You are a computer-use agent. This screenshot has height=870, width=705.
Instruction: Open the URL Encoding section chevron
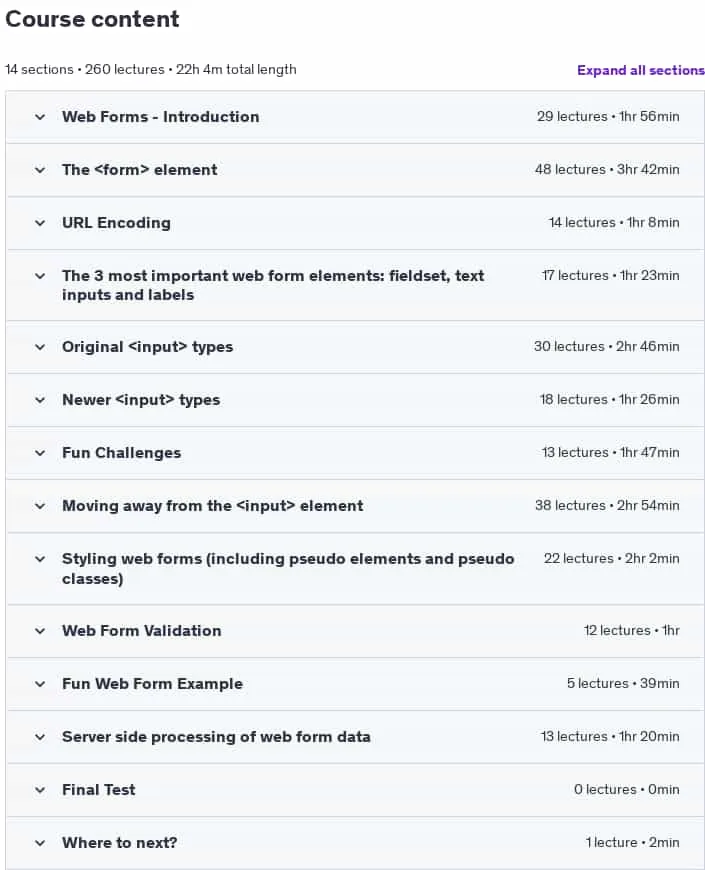40,223
